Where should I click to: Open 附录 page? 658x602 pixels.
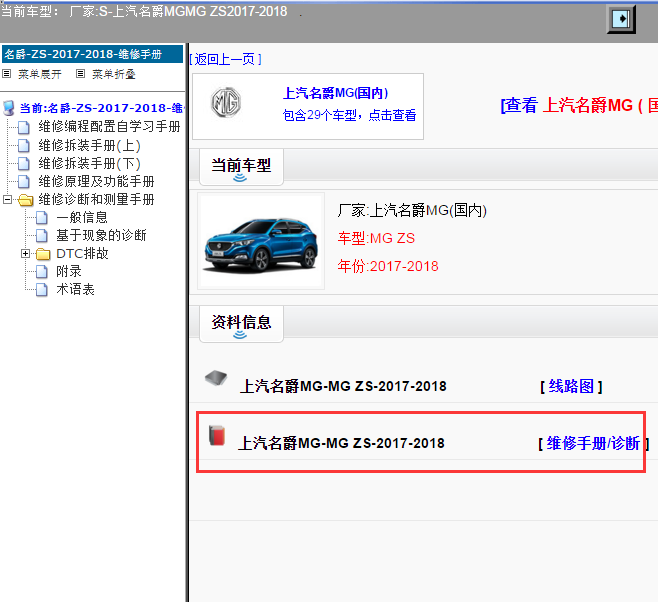[69, 271]
